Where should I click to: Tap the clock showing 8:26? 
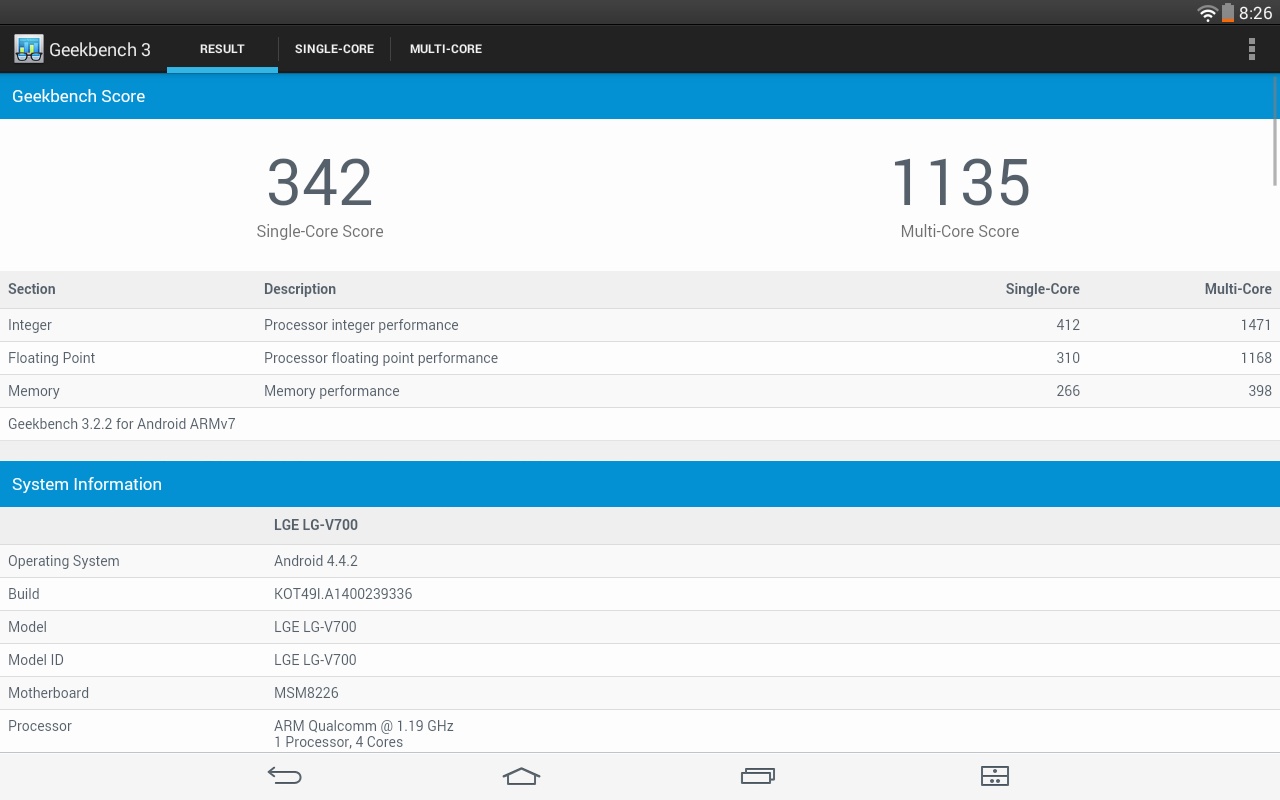[1255, 13]
